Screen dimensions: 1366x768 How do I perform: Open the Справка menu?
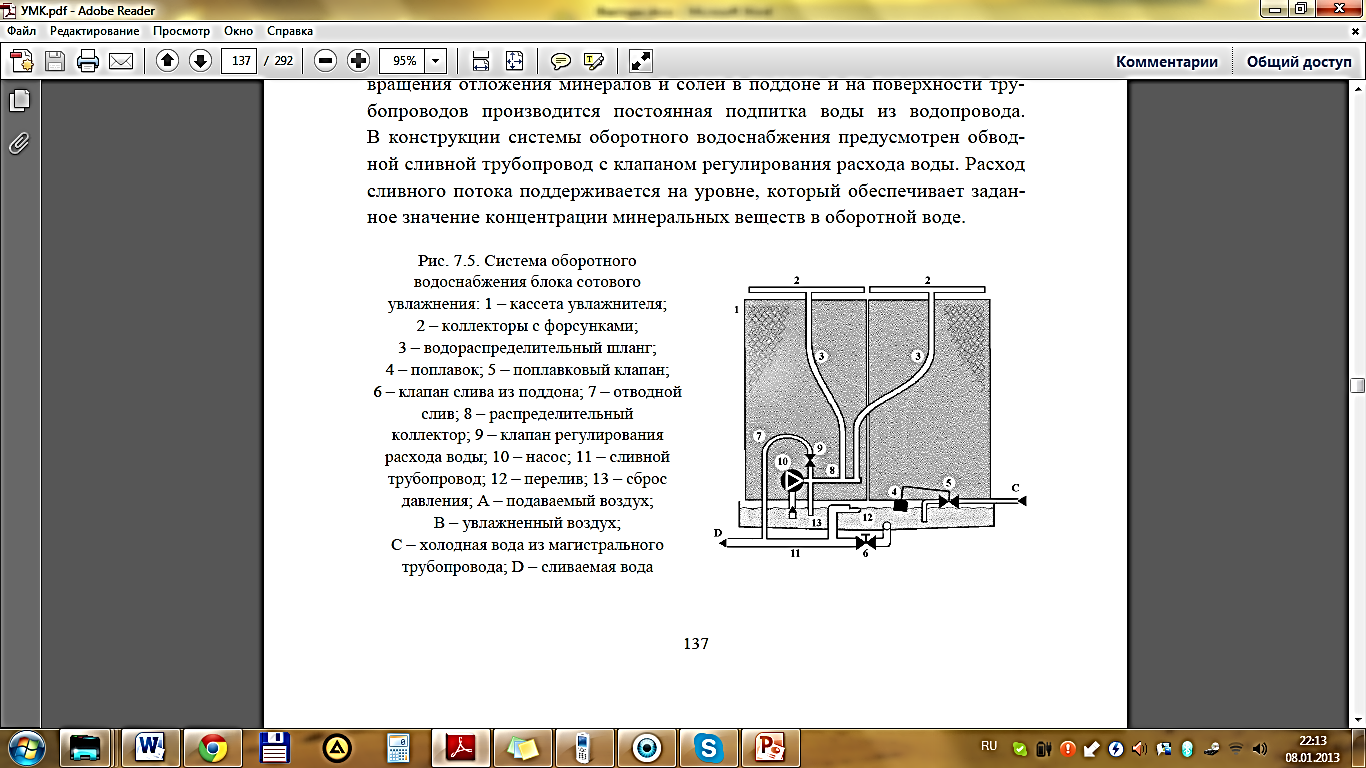[289, 31]
